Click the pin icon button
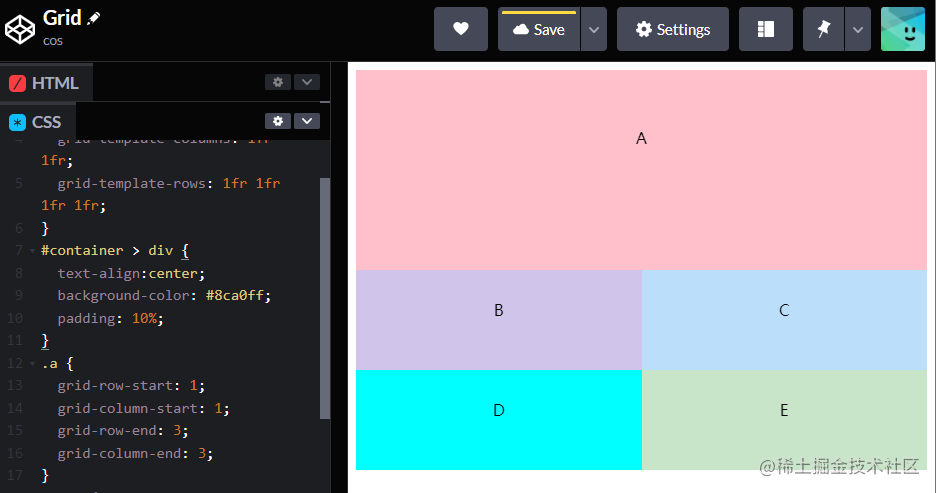 [x=823, y=29]
